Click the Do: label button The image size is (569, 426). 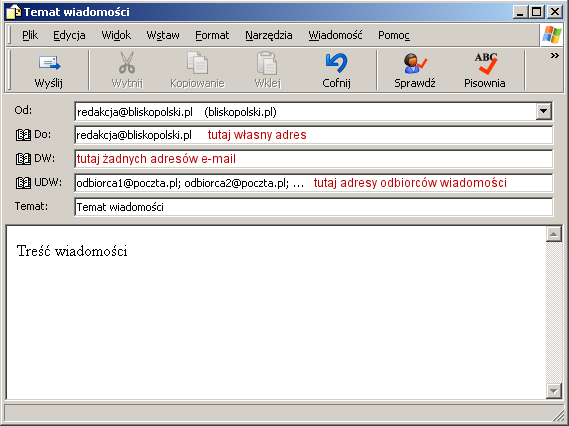click(x=42, y=135)
